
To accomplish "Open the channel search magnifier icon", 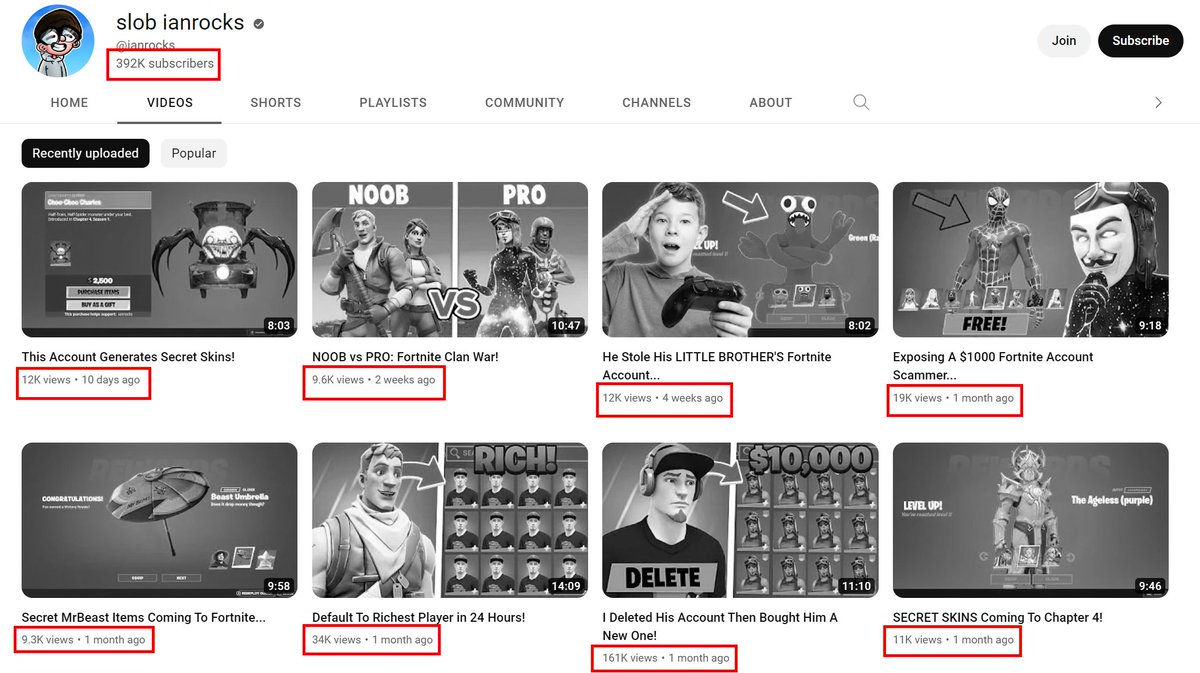I will coord(861,102).
